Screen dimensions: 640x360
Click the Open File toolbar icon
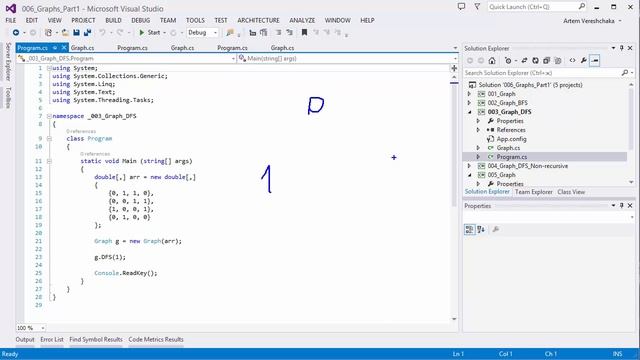[x=64, y=33]
